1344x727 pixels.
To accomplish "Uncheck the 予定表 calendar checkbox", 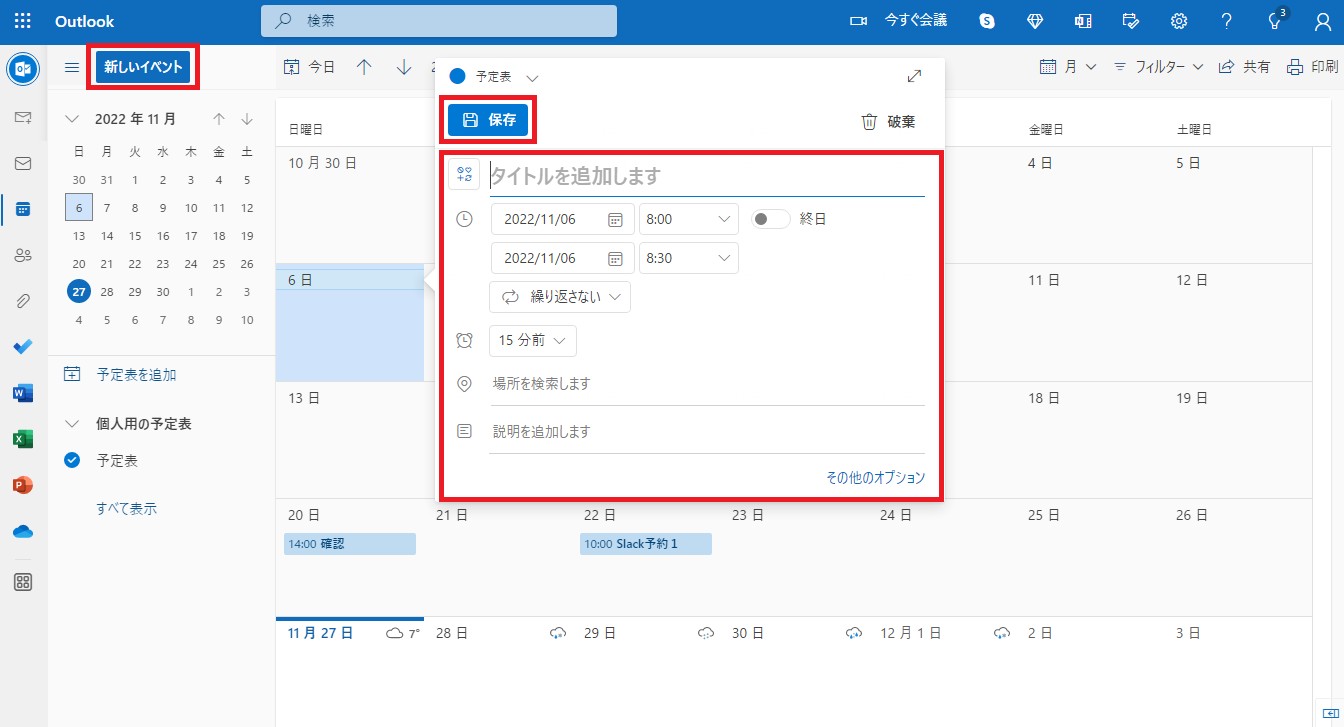I will pyautogui.click(x=72, y=461).
